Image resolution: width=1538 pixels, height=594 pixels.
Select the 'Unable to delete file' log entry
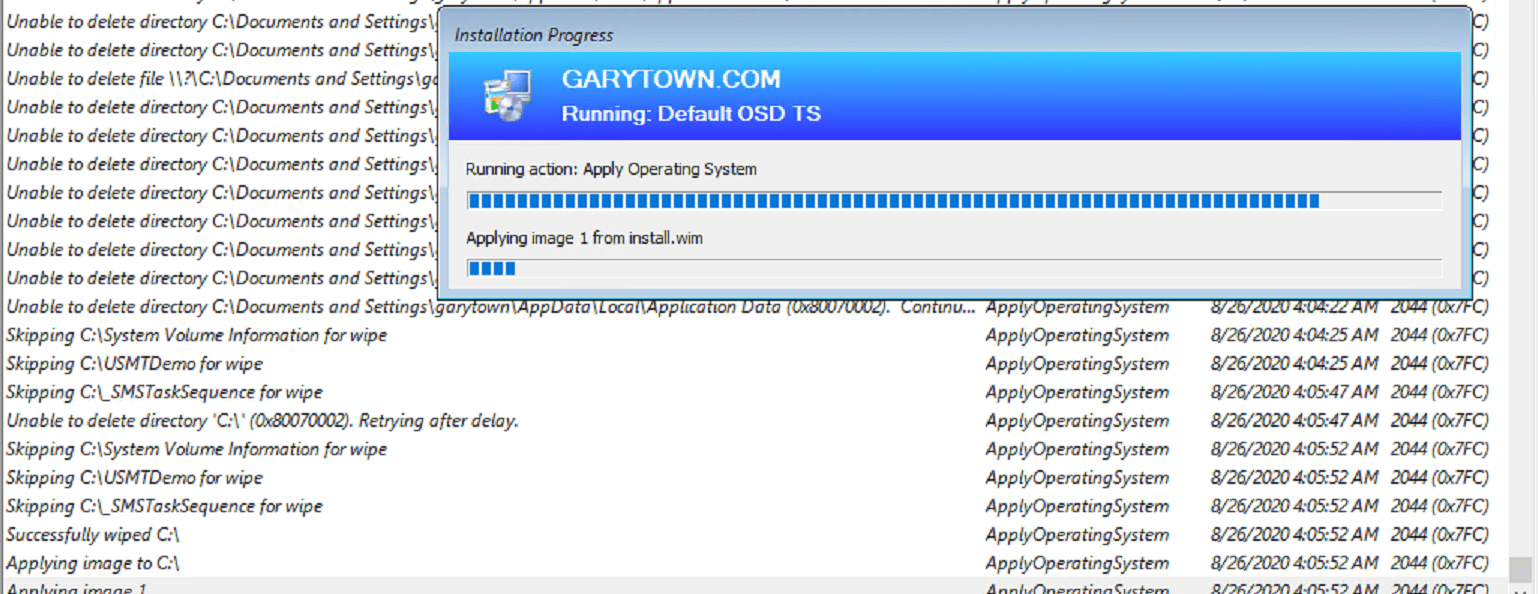coord(220,79)
